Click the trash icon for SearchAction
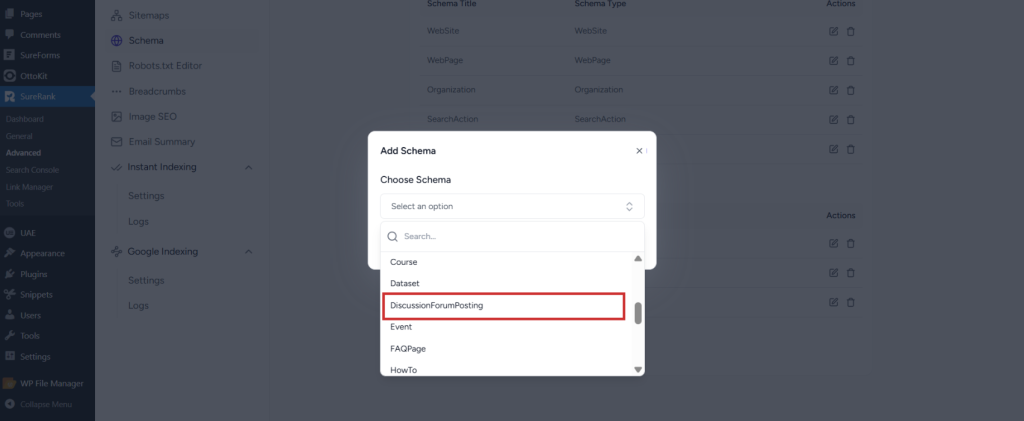Screen dimensions: 1024x421 tap(850, 119)
